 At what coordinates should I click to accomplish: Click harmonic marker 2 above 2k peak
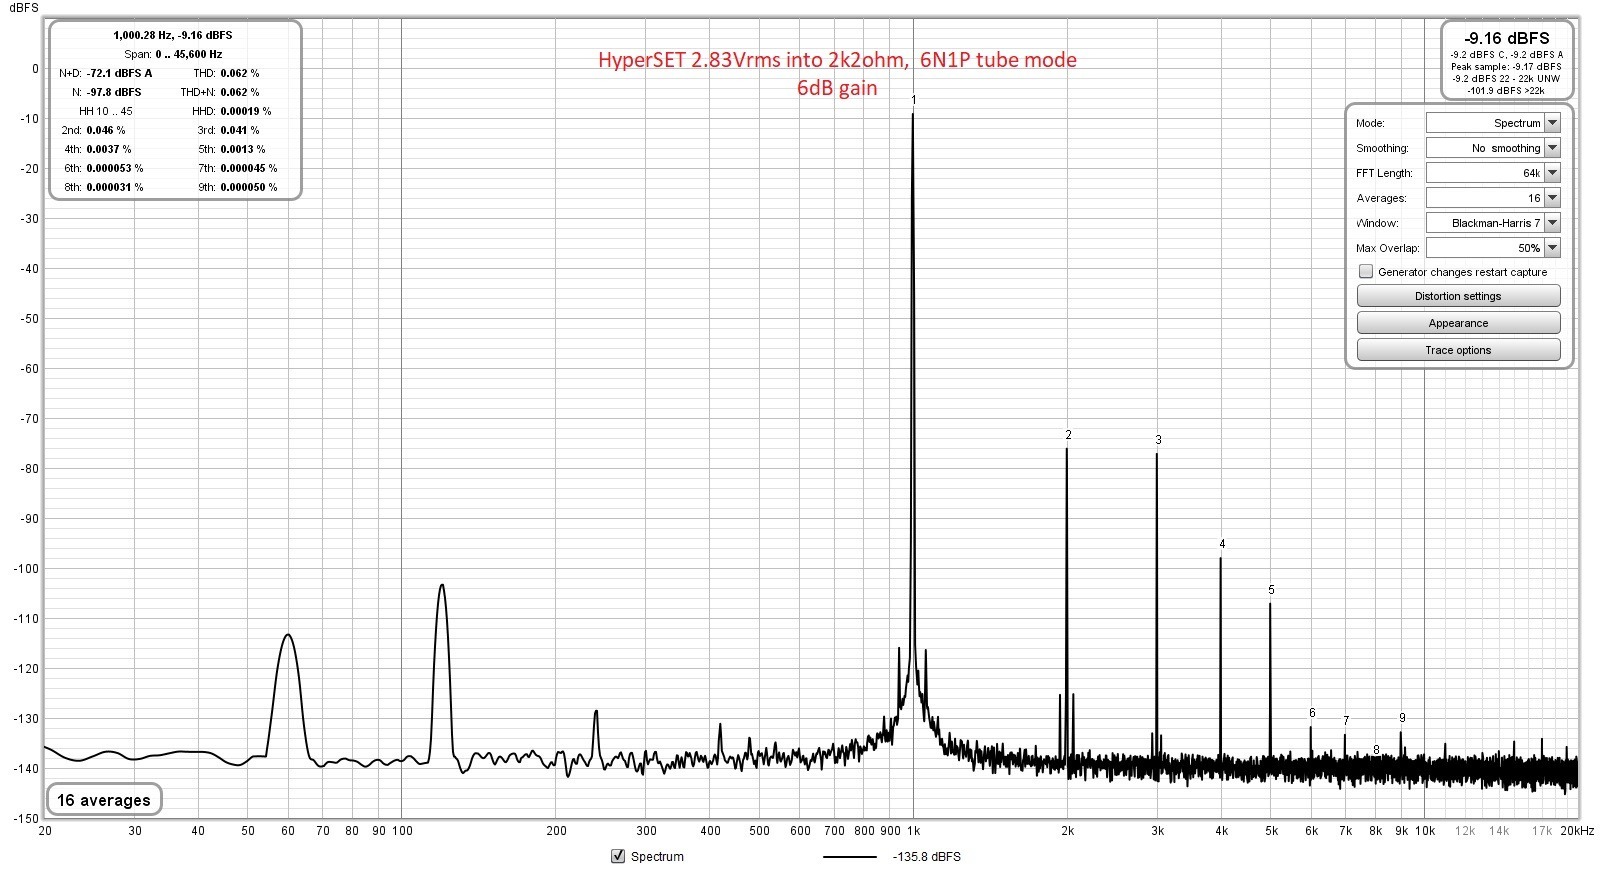point(1068,435)
